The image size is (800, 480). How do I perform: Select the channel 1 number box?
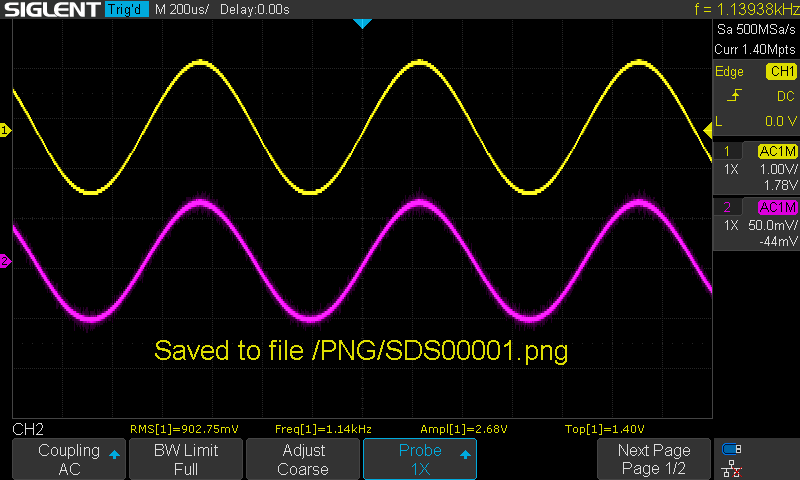pyautogui.click(x=727, y=151)
